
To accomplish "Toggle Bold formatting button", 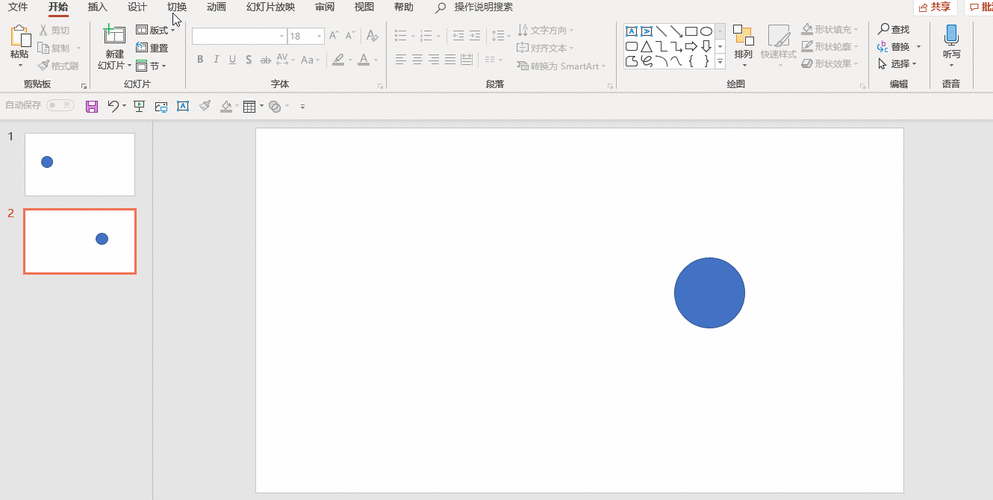I will [200, 60].
